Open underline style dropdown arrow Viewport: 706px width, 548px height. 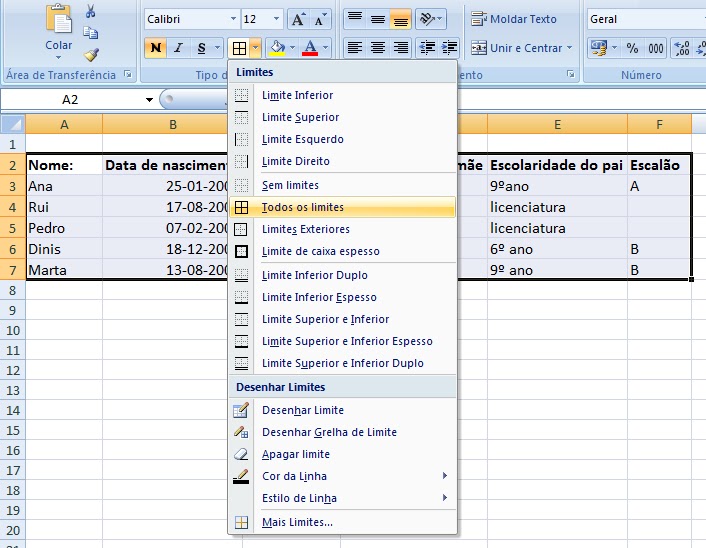click(217, 48)
